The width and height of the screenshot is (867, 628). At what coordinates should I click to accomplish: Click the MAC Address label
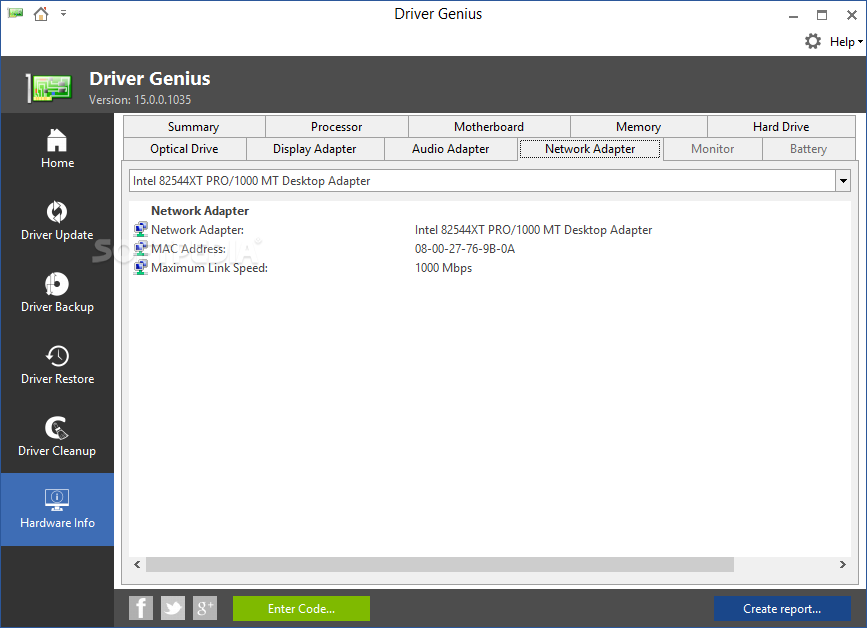189,249
